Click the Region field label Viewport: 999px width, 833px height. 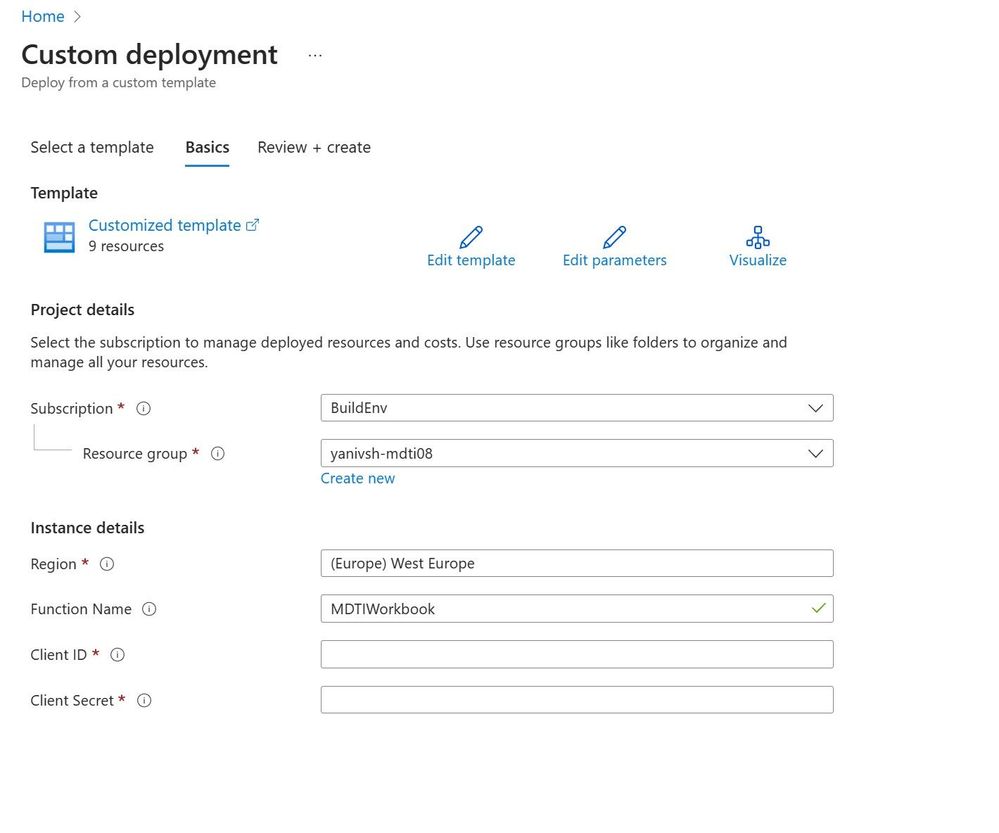pyautogui.click(x=54, y=564)
